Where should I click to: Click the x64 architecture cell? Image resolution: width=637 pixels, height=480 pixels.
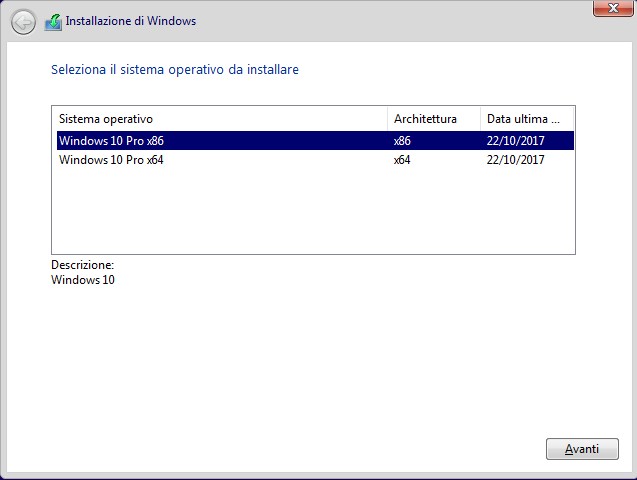(402, 160)
